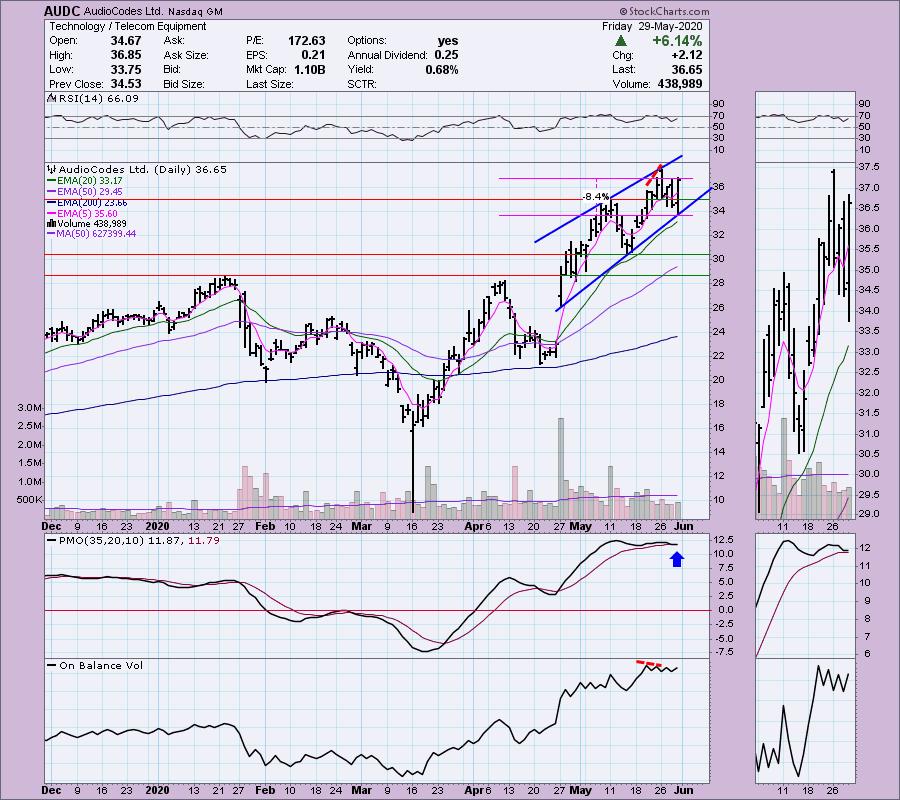Click the 12.5 label on the PMO axis
This screenshot has width=900, height=800.
723,539
